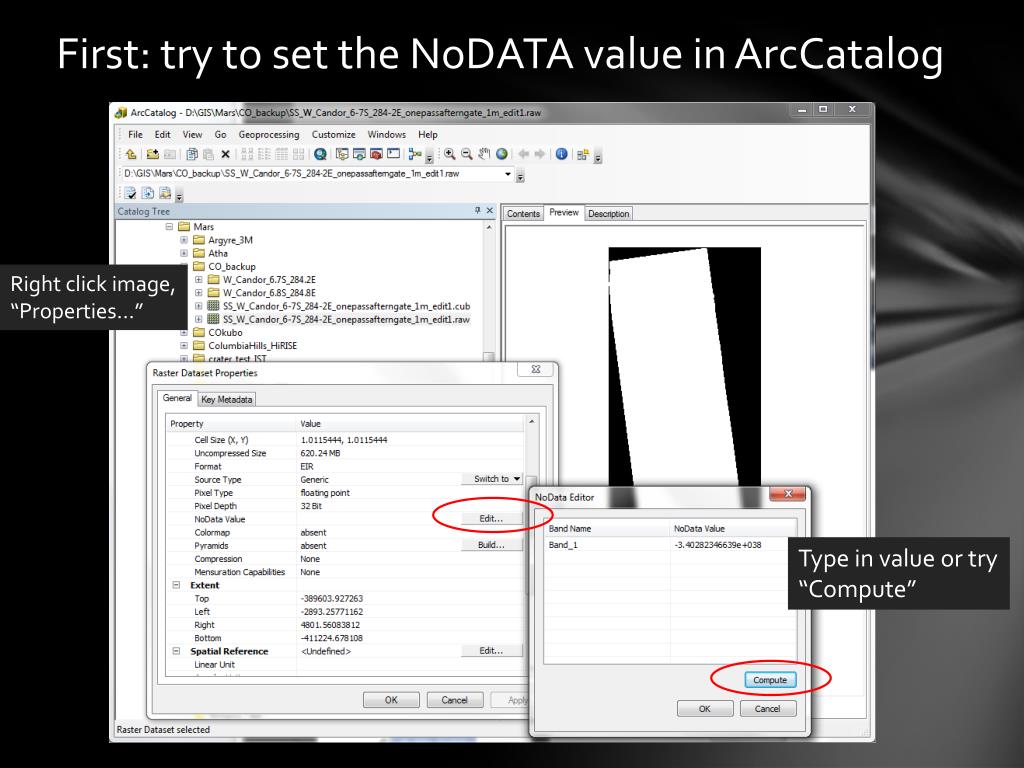The image size is (1024, 768).
Task: Expand the edit1.raw raster dataset
Action: pos(199,319)
